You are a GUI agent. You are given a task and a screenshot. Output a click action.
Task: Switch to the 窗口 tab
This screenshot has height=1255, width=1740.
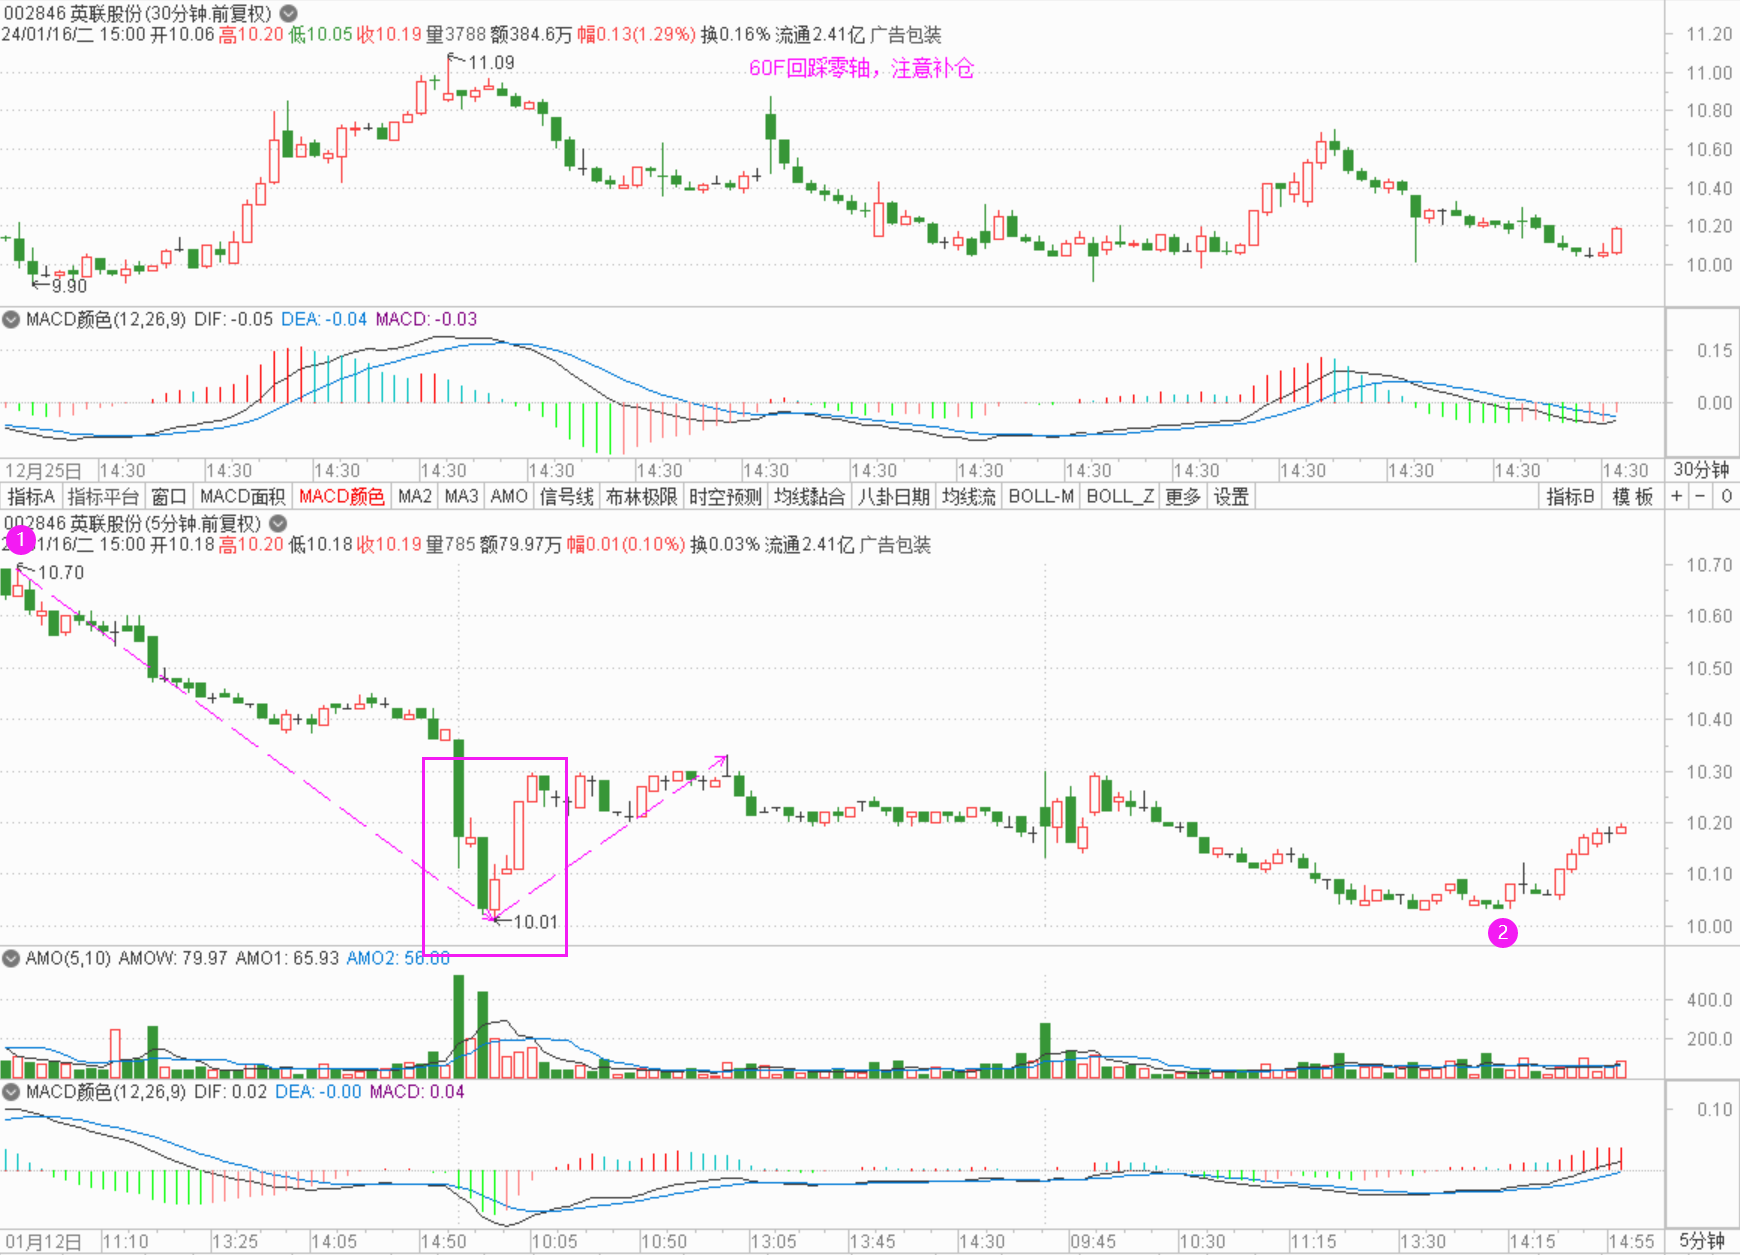[x=169, y=496]
